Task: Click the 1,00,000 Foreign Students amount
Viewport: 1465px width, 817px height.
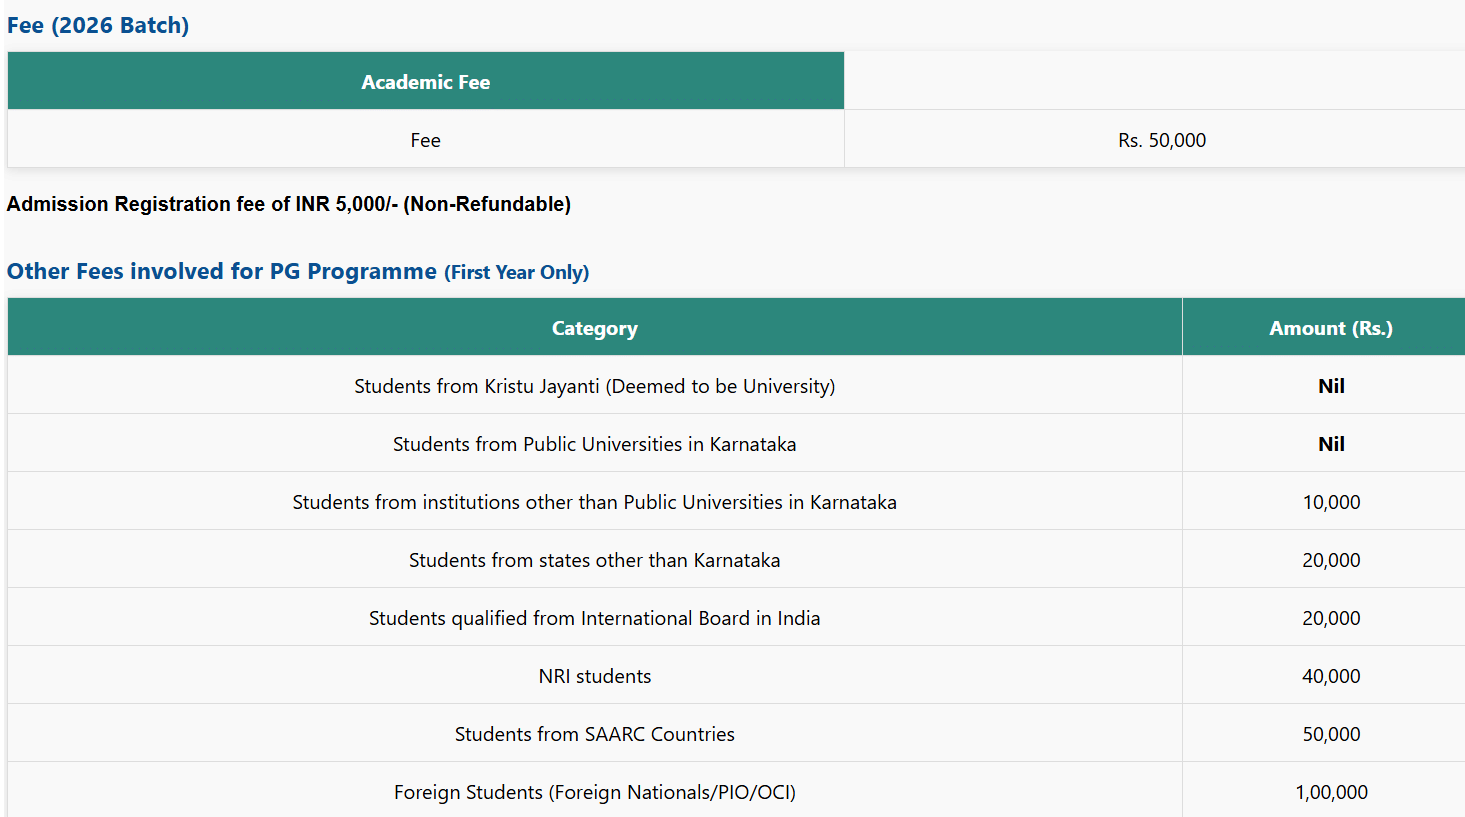Action: (1331, 792)
